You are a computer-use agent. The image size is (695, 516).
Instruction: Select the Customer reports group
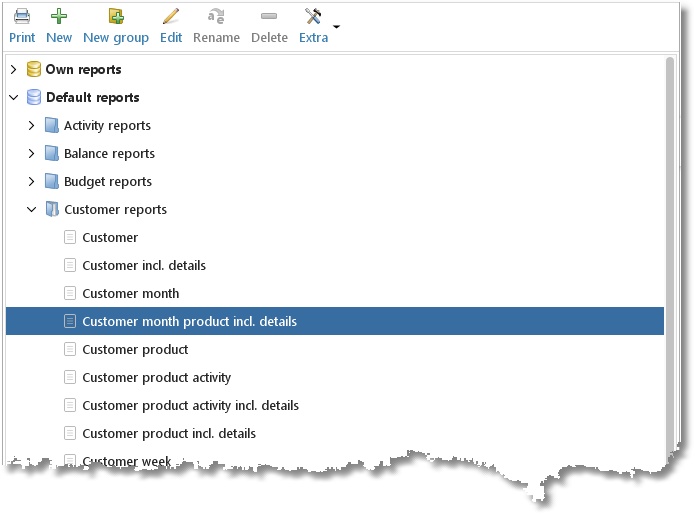click(x=116, y=210)
